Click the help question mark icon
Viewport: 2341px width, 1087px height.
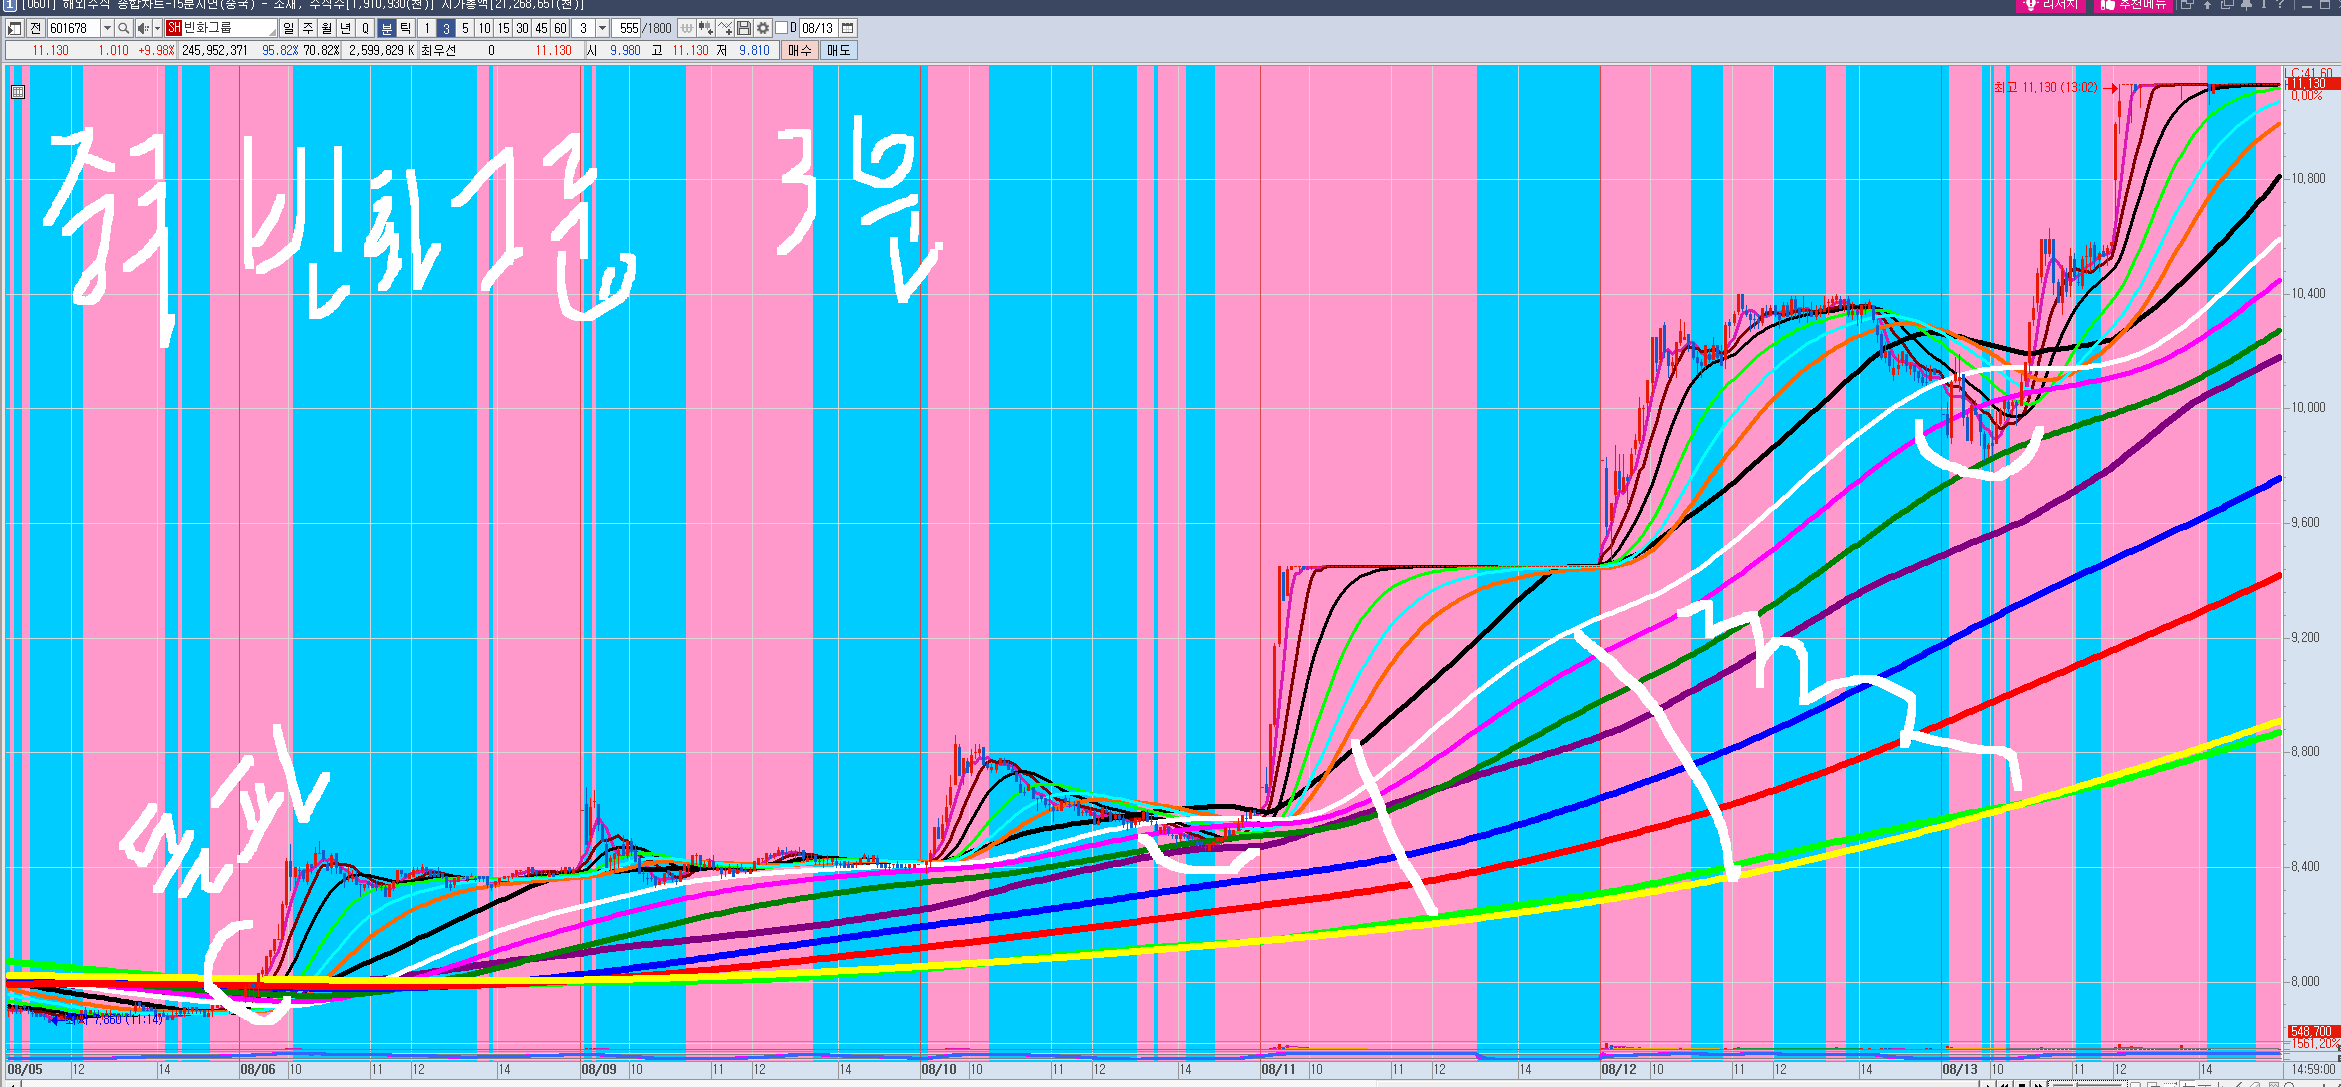pos(2282,5)
